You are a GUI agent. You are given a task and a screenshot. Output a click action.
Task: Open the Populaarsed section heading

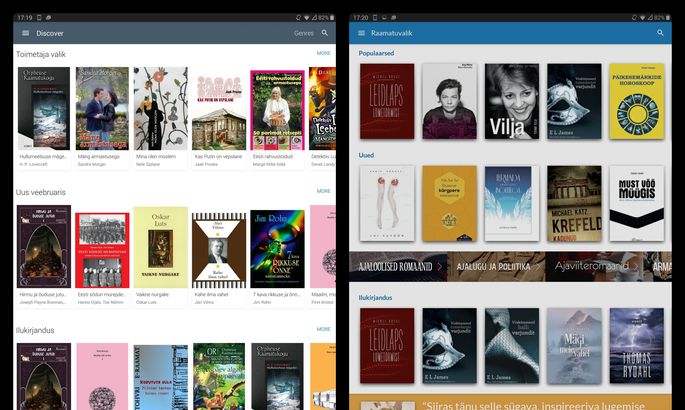pos(376,53)
